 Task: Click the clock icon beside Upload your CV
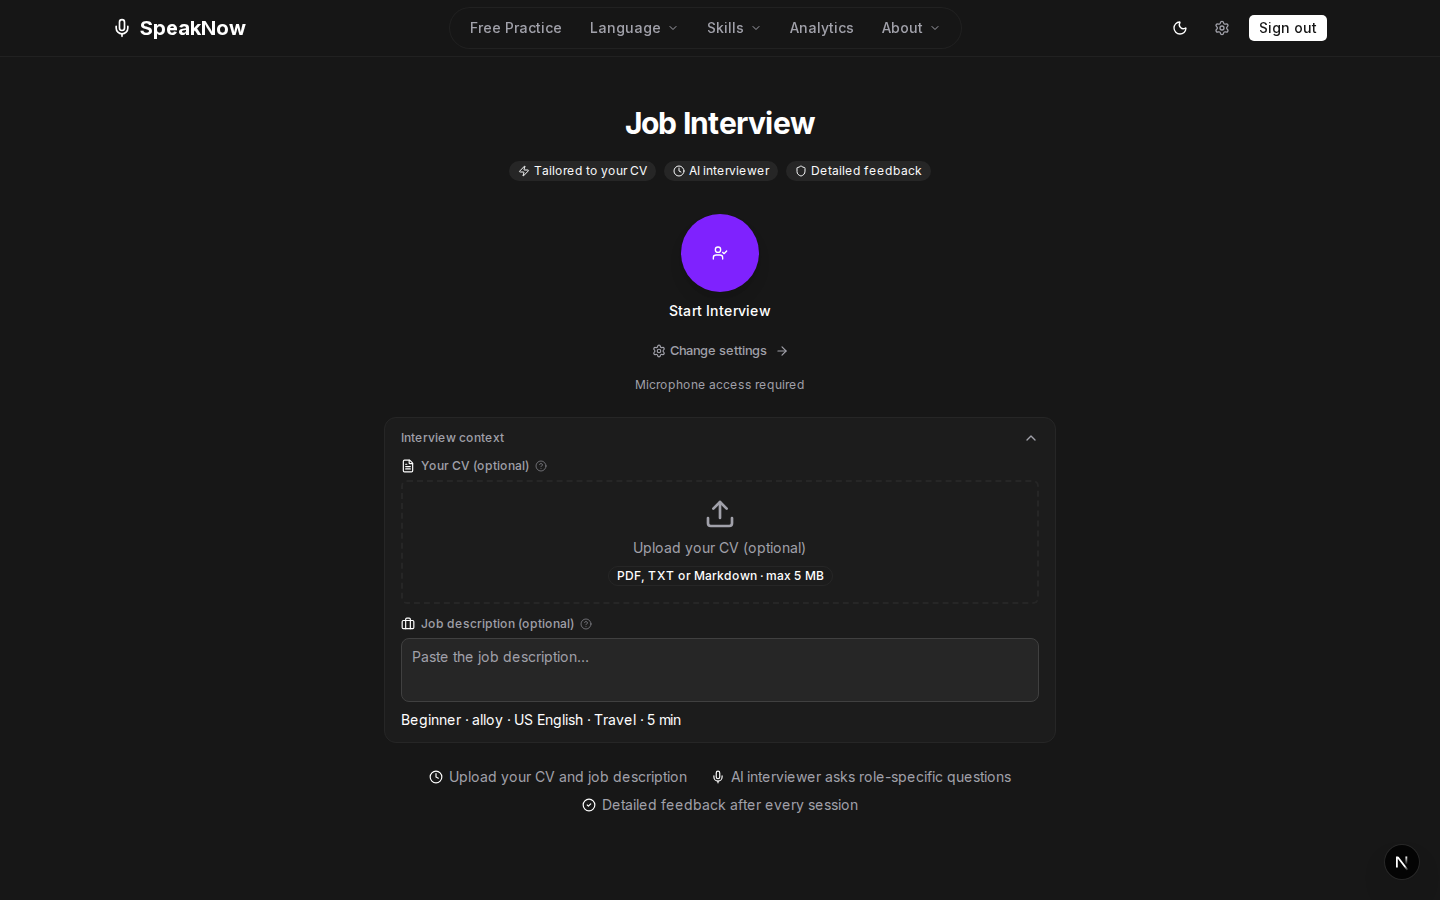(435, 777)
